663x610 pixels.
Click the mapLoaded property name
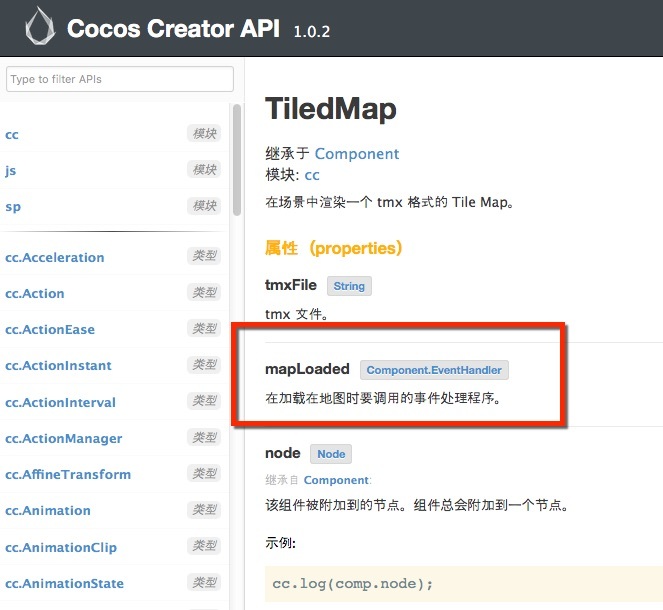307,369
